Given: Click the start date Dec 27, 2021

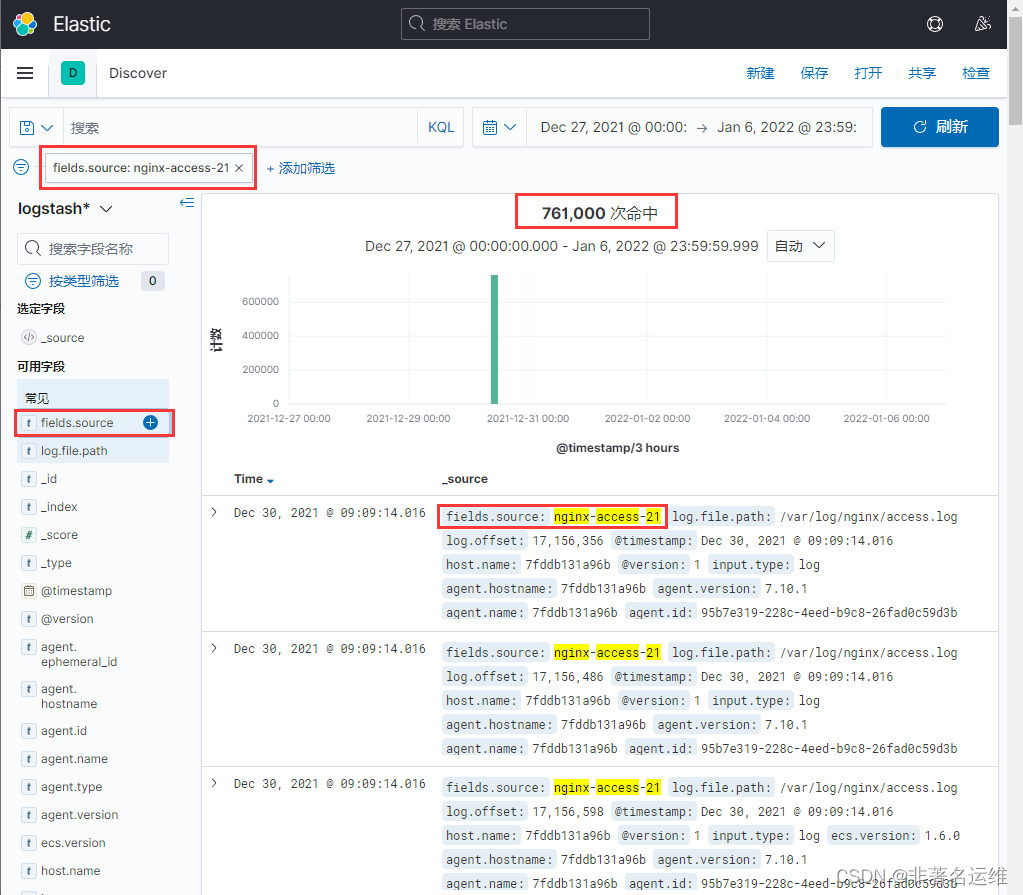Looking at the screenshot, I should coord(613,127).
